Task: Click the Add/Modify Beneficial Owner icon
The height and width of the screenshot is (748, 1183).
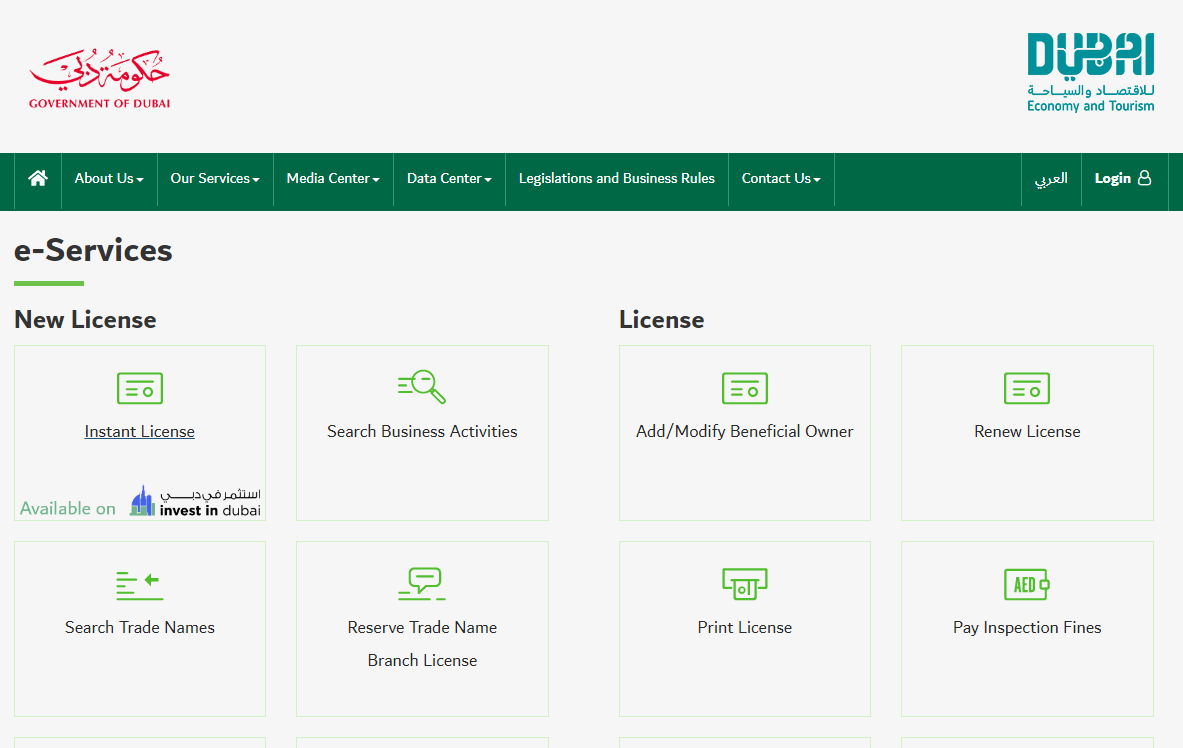Action: tap(744, 388)
